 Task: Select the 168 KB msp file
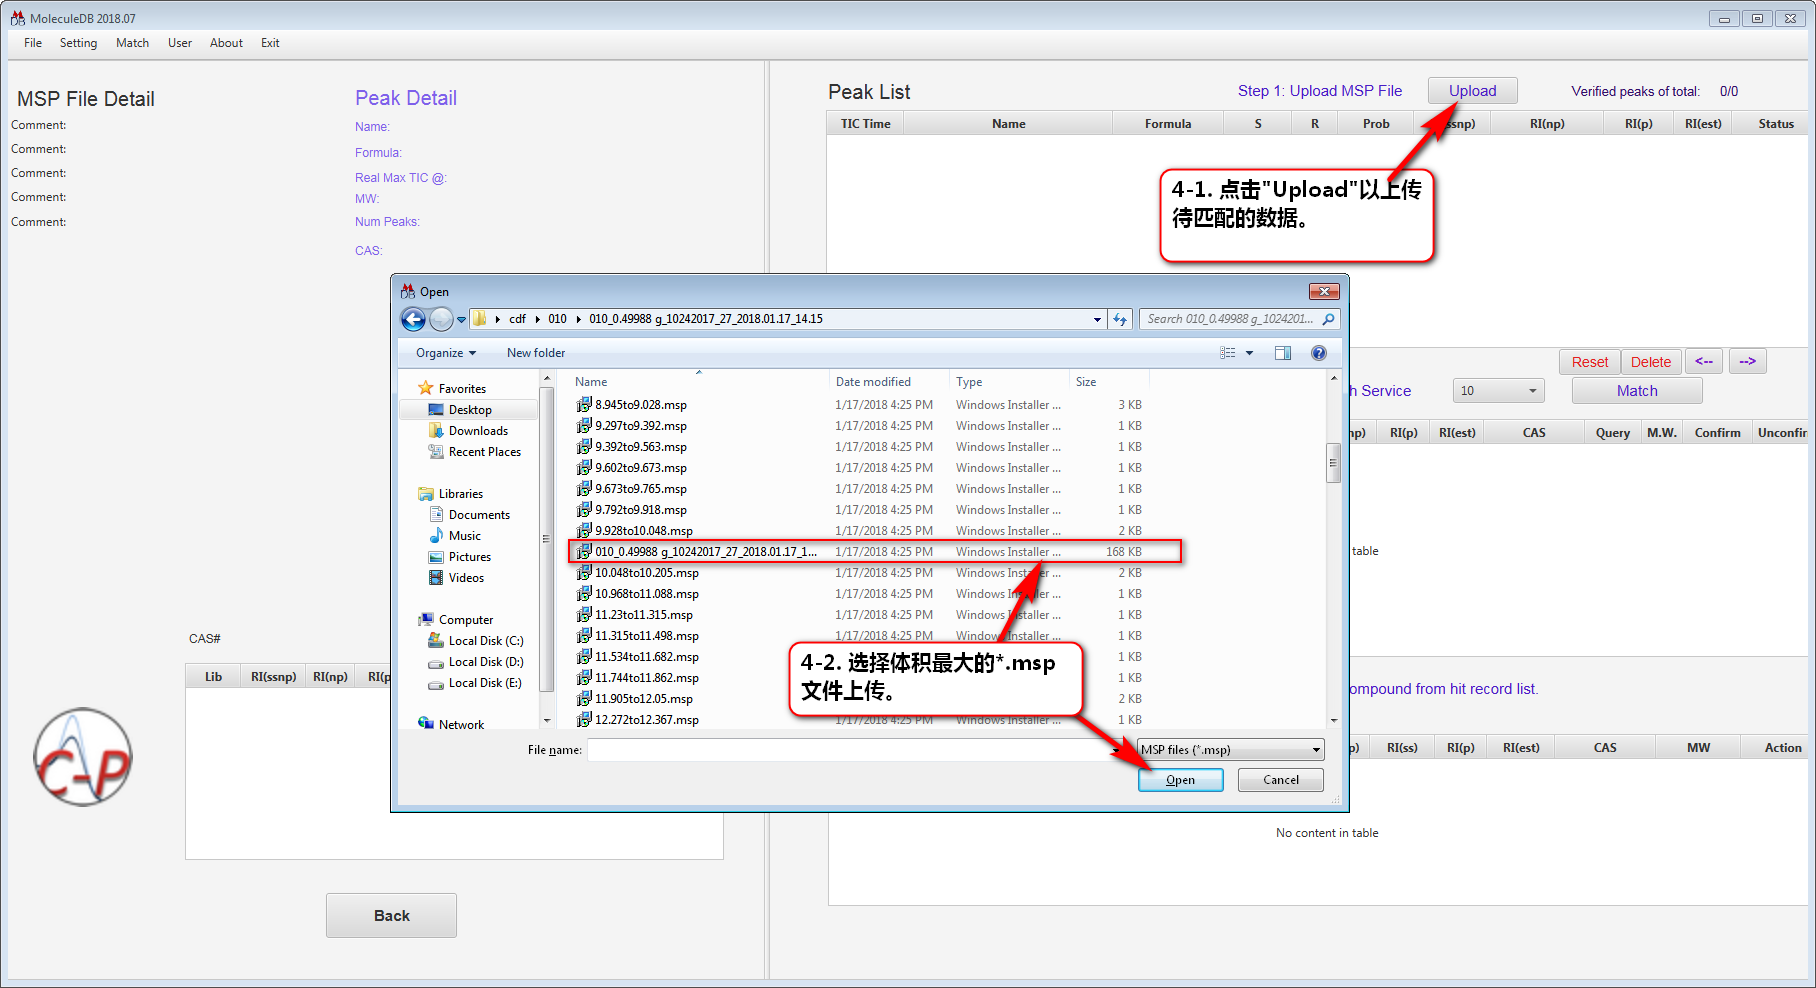click(x=705, y=552)
